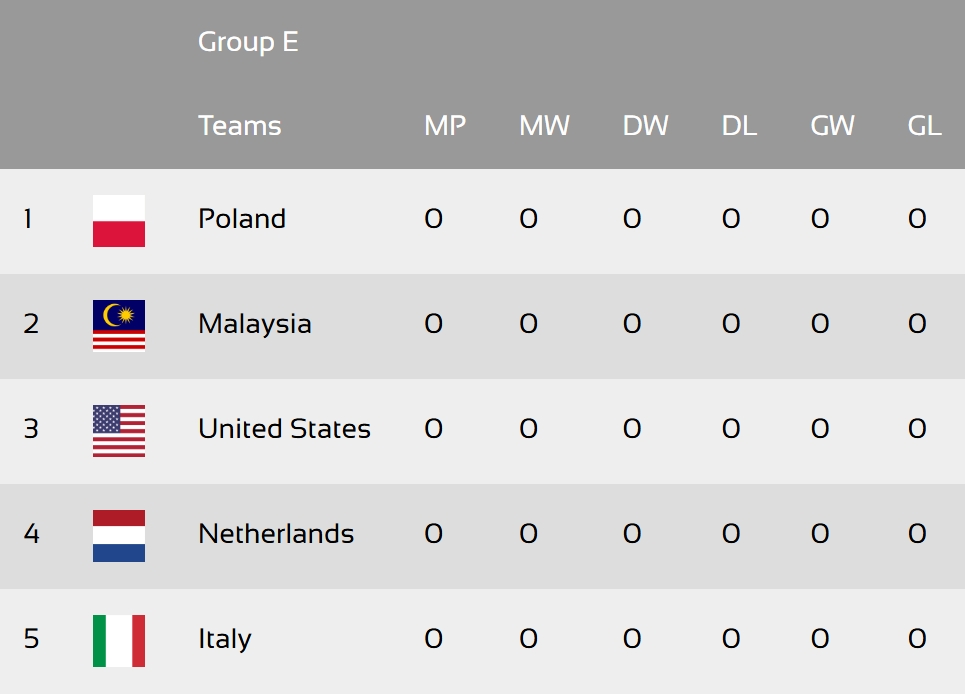Click the United States flag icon
Viewport: 965px width, 696px height.
point(119,431)
